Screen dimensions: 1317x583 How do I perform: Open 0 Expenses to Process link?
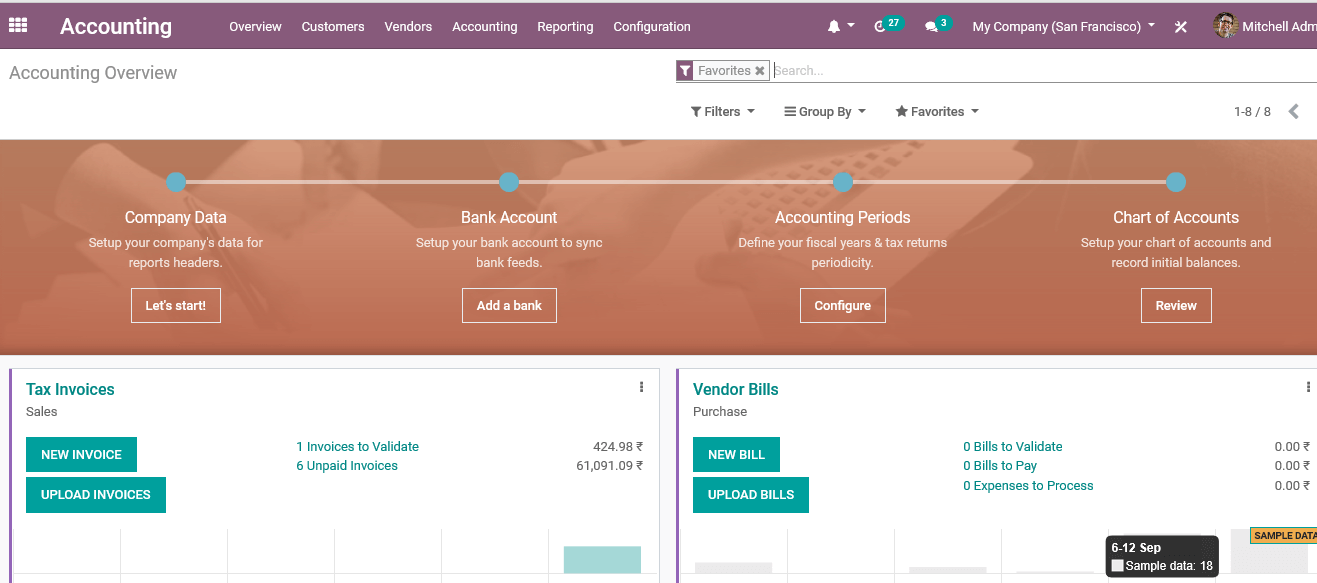(x=1028, y=486)
